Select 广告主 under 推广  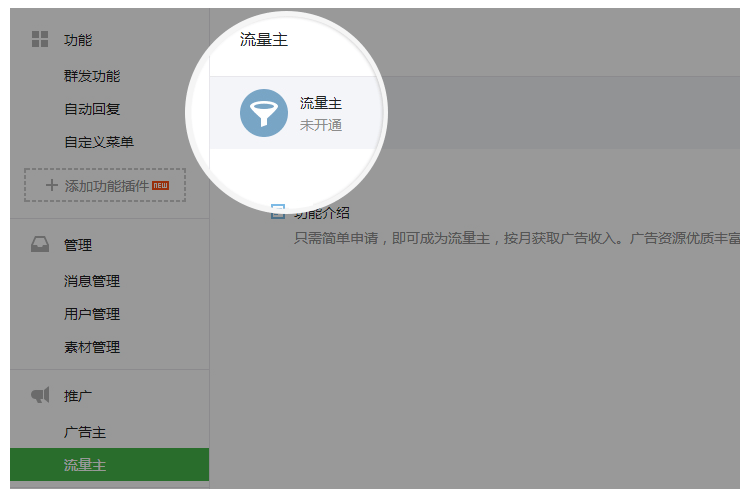(x=85, y=432)
